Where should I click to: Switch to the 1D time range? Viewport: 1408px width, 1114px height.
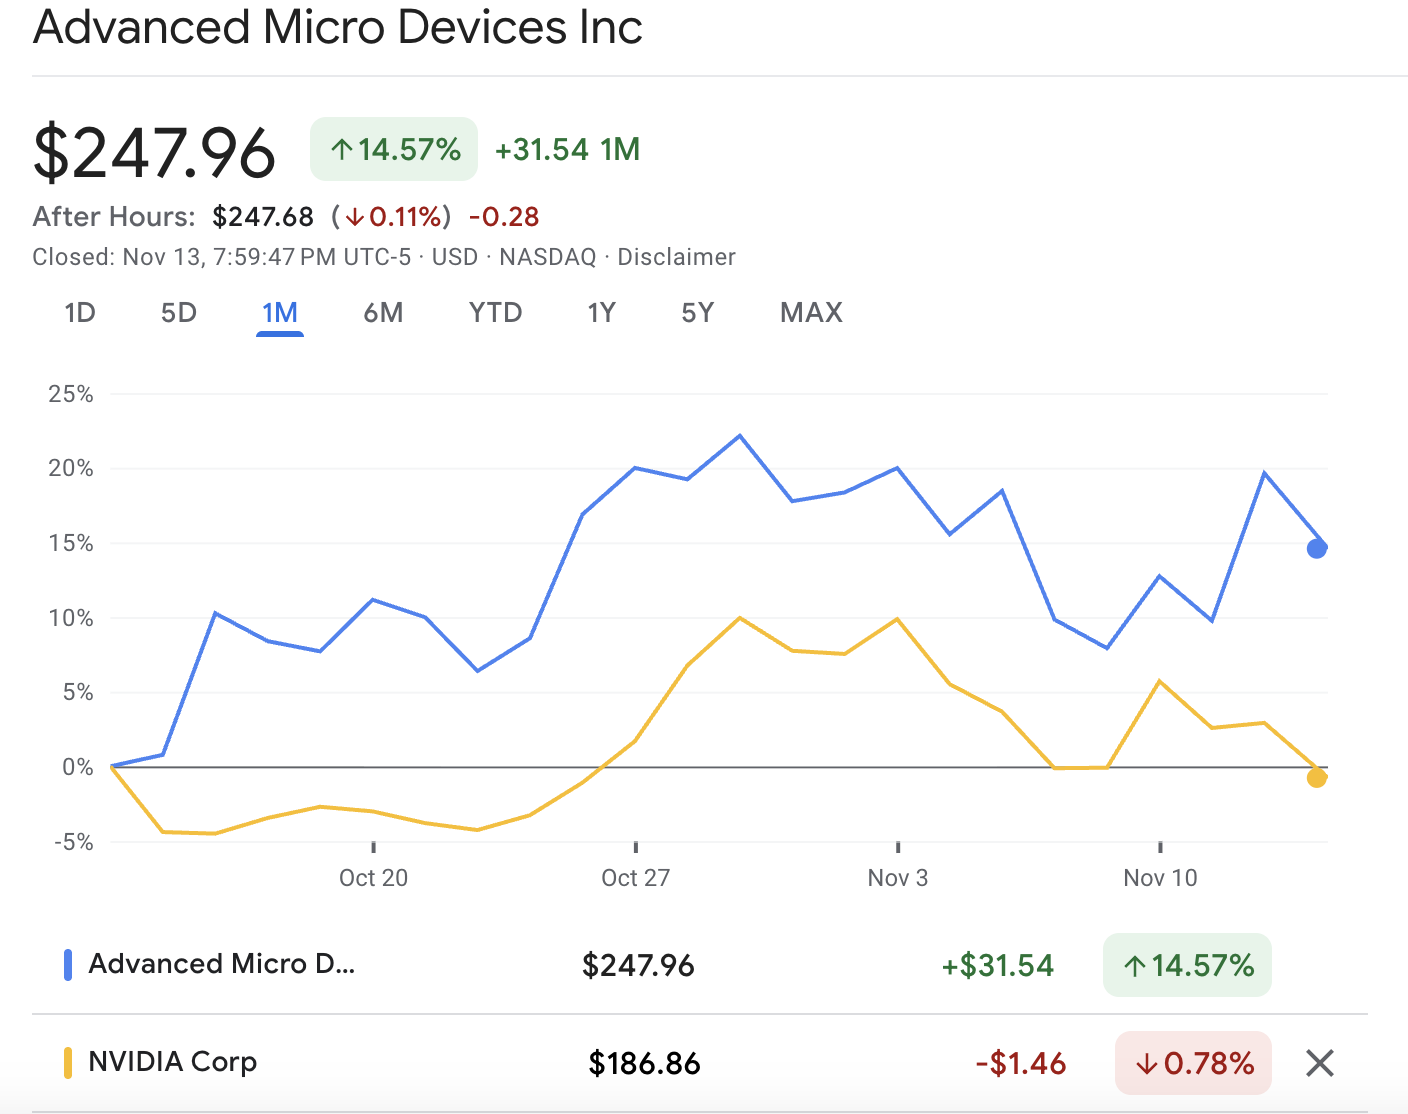[80, 312]
